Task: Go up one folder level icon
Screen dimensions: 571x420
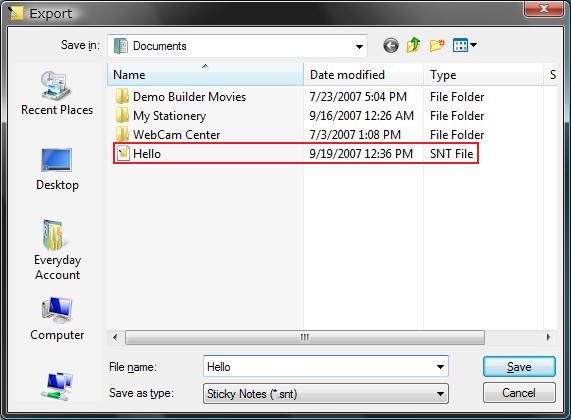Action: [414, 46]
